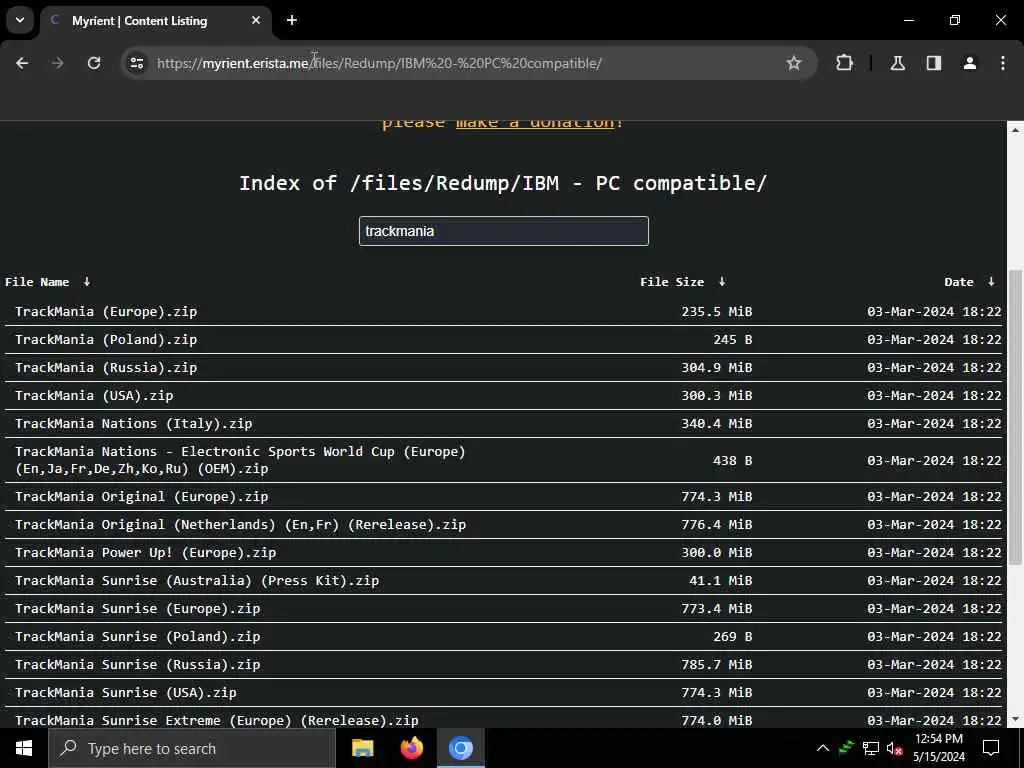The height and width of the screenshot is (768, 1024).
Task: Download TrackMania Original (Europe).zip
Action: point(141,497)
